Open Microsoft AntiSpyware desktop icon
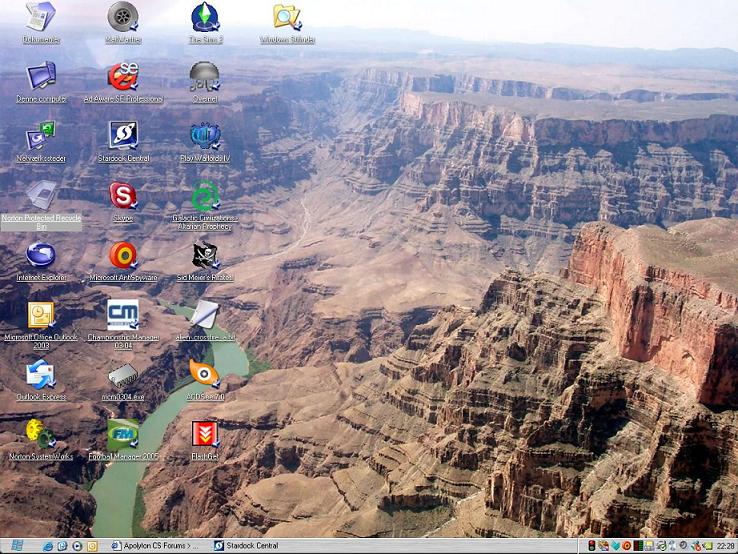This screenshot has height=554, width=738. pyautogui.click(x=123, y=255)
